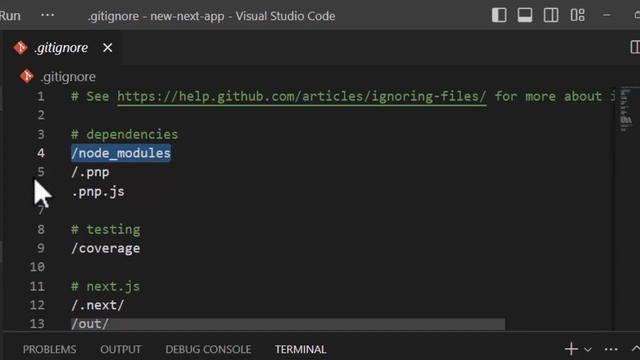Click line number 4 in the gutter
Screen dimensions: 640x360
click(x=41, y=153)
